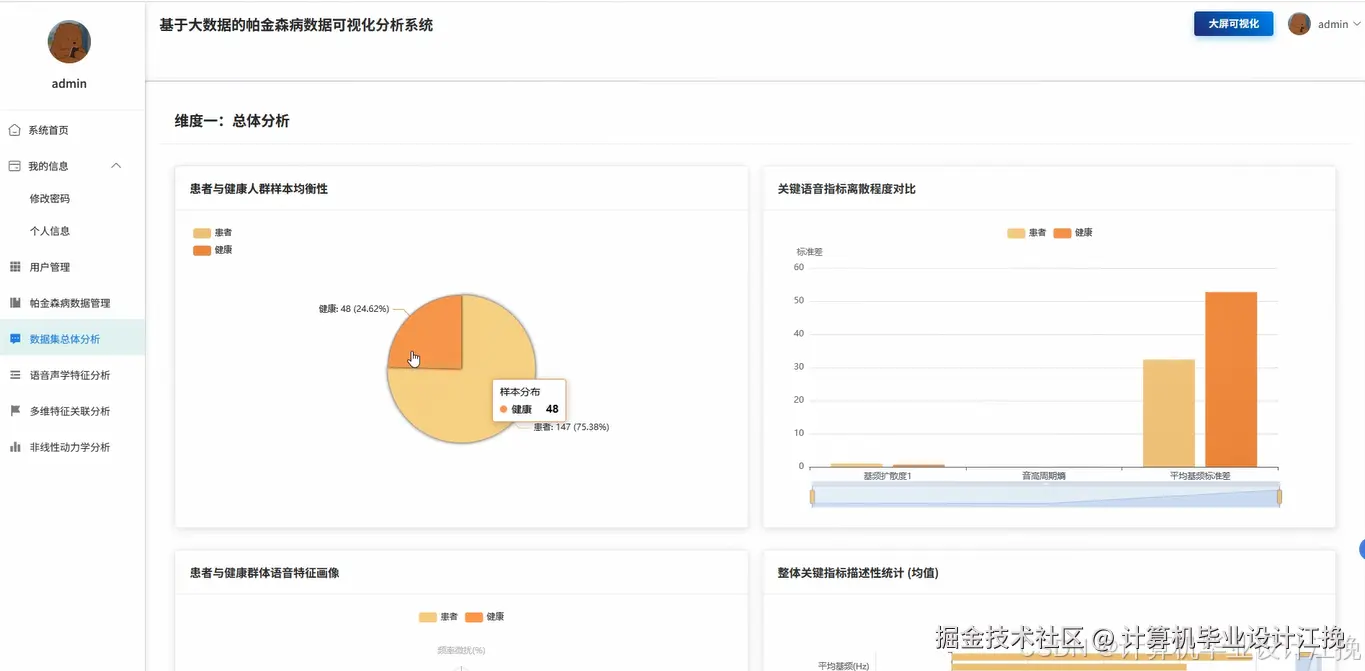The height and width of the screenshot is (671, 1365).
Task: Toggle 患者 legend in pie chart
Action: click(212, 233)
